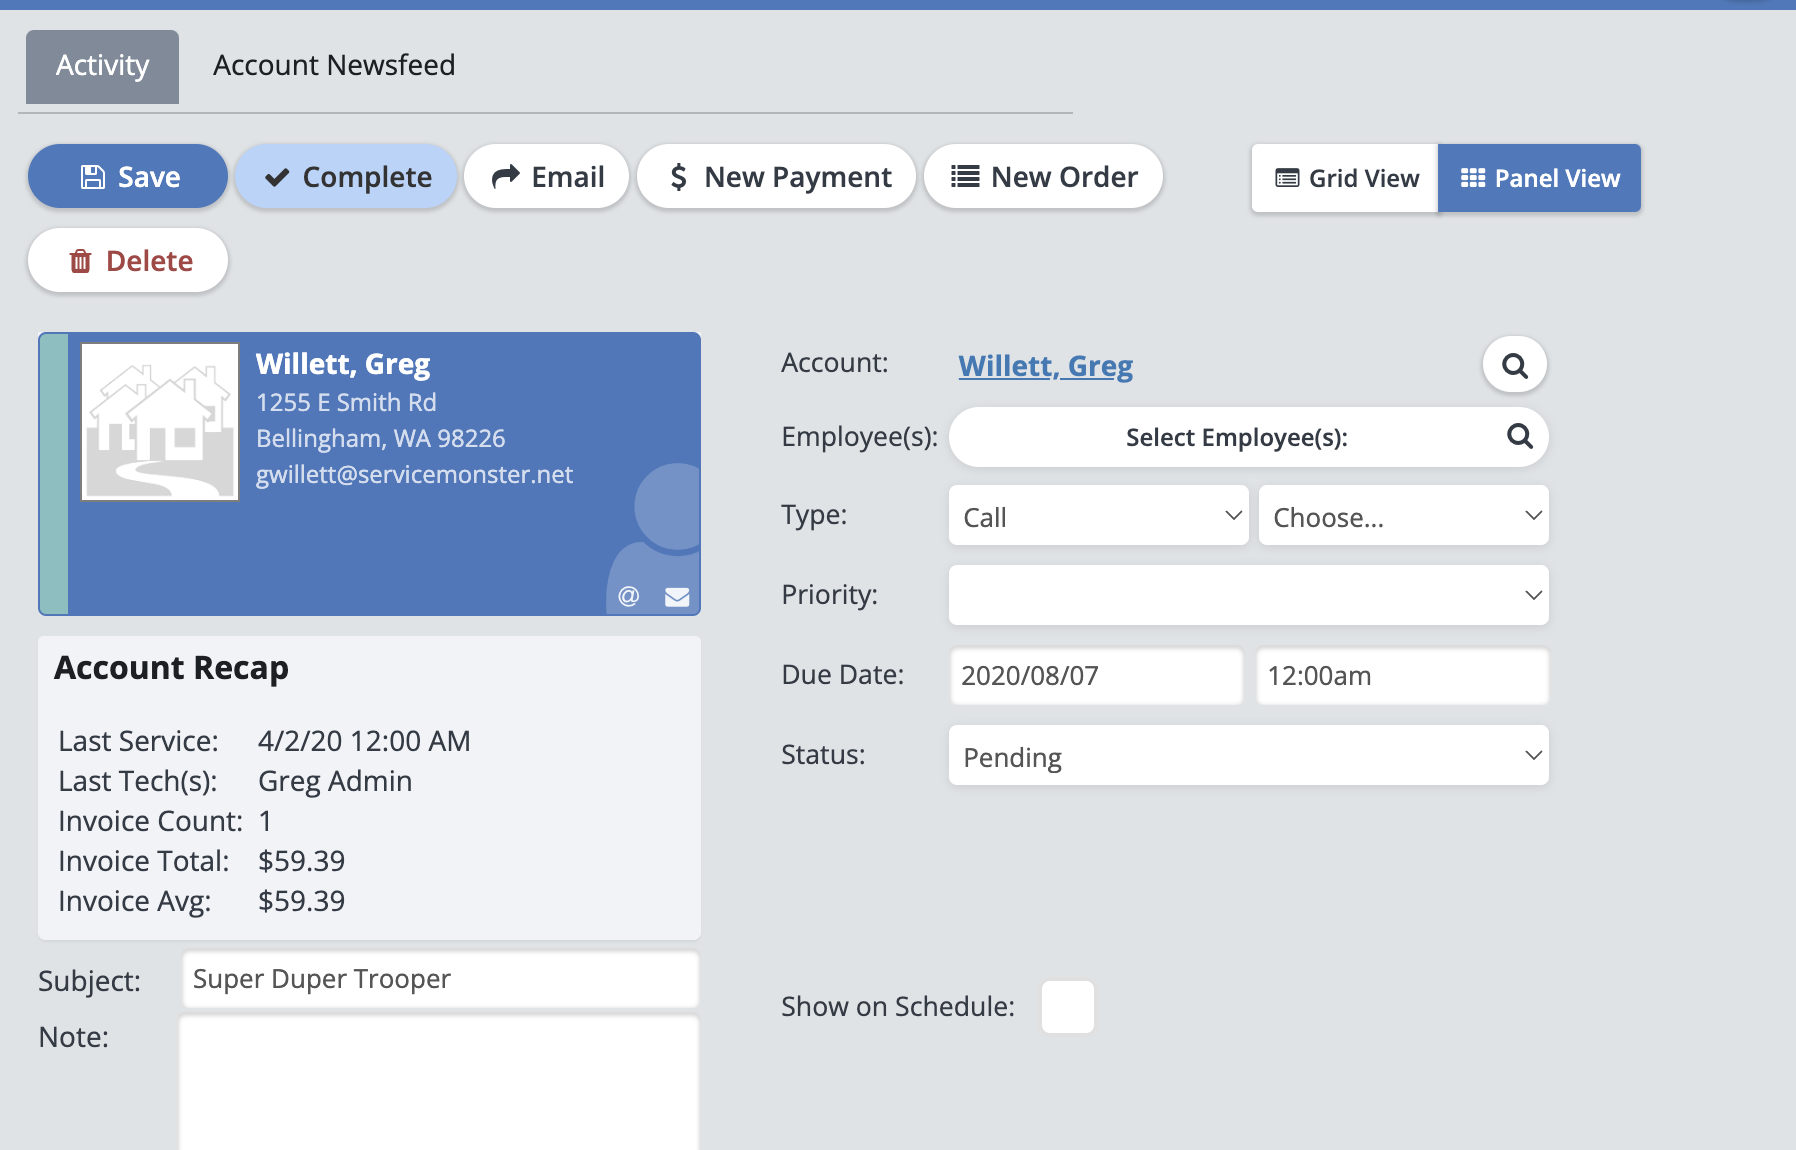Screen dimensions: 1796x1150
Task: Create a New Payment
Action: [777, 177]
